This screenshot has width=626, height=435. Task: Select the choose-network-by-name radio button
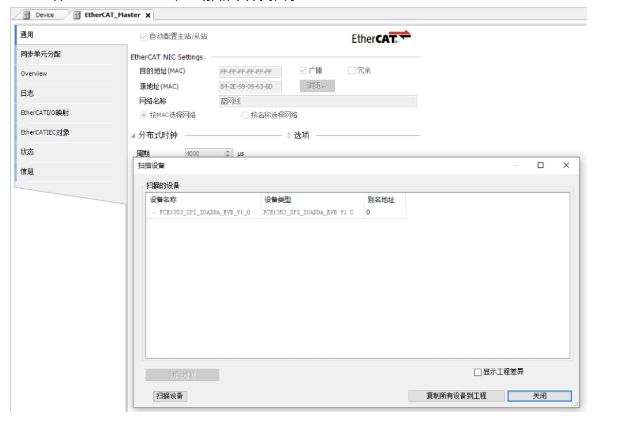coord(245,115)
